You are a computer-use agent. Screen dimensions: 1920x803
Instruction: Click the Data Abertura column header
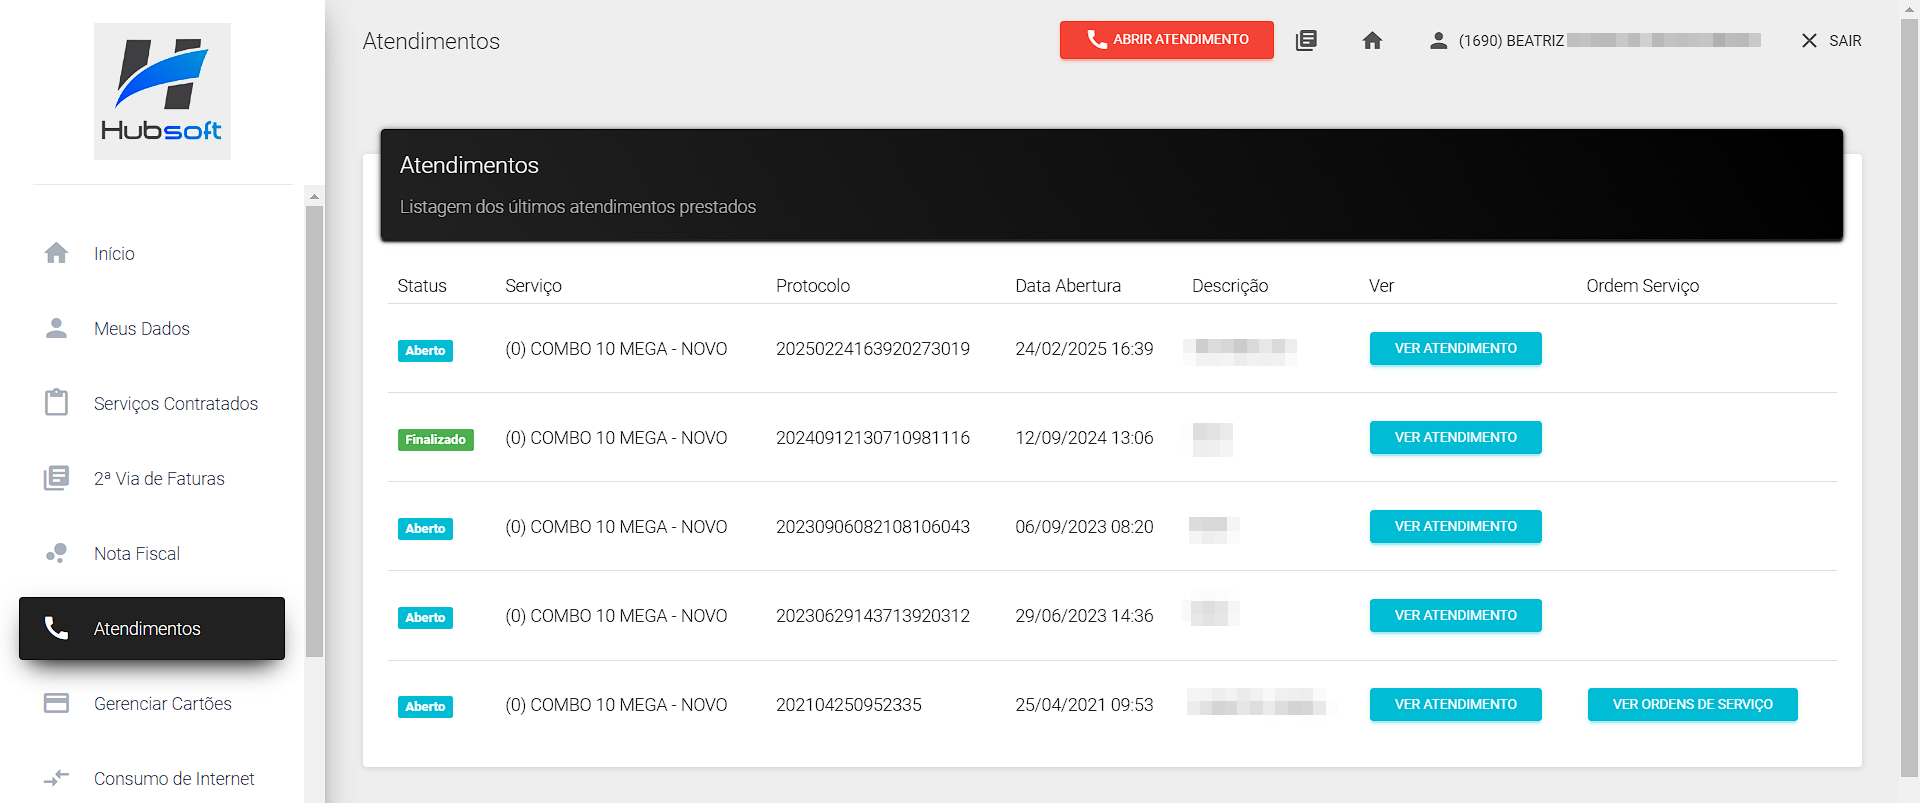click(1068, 286)
